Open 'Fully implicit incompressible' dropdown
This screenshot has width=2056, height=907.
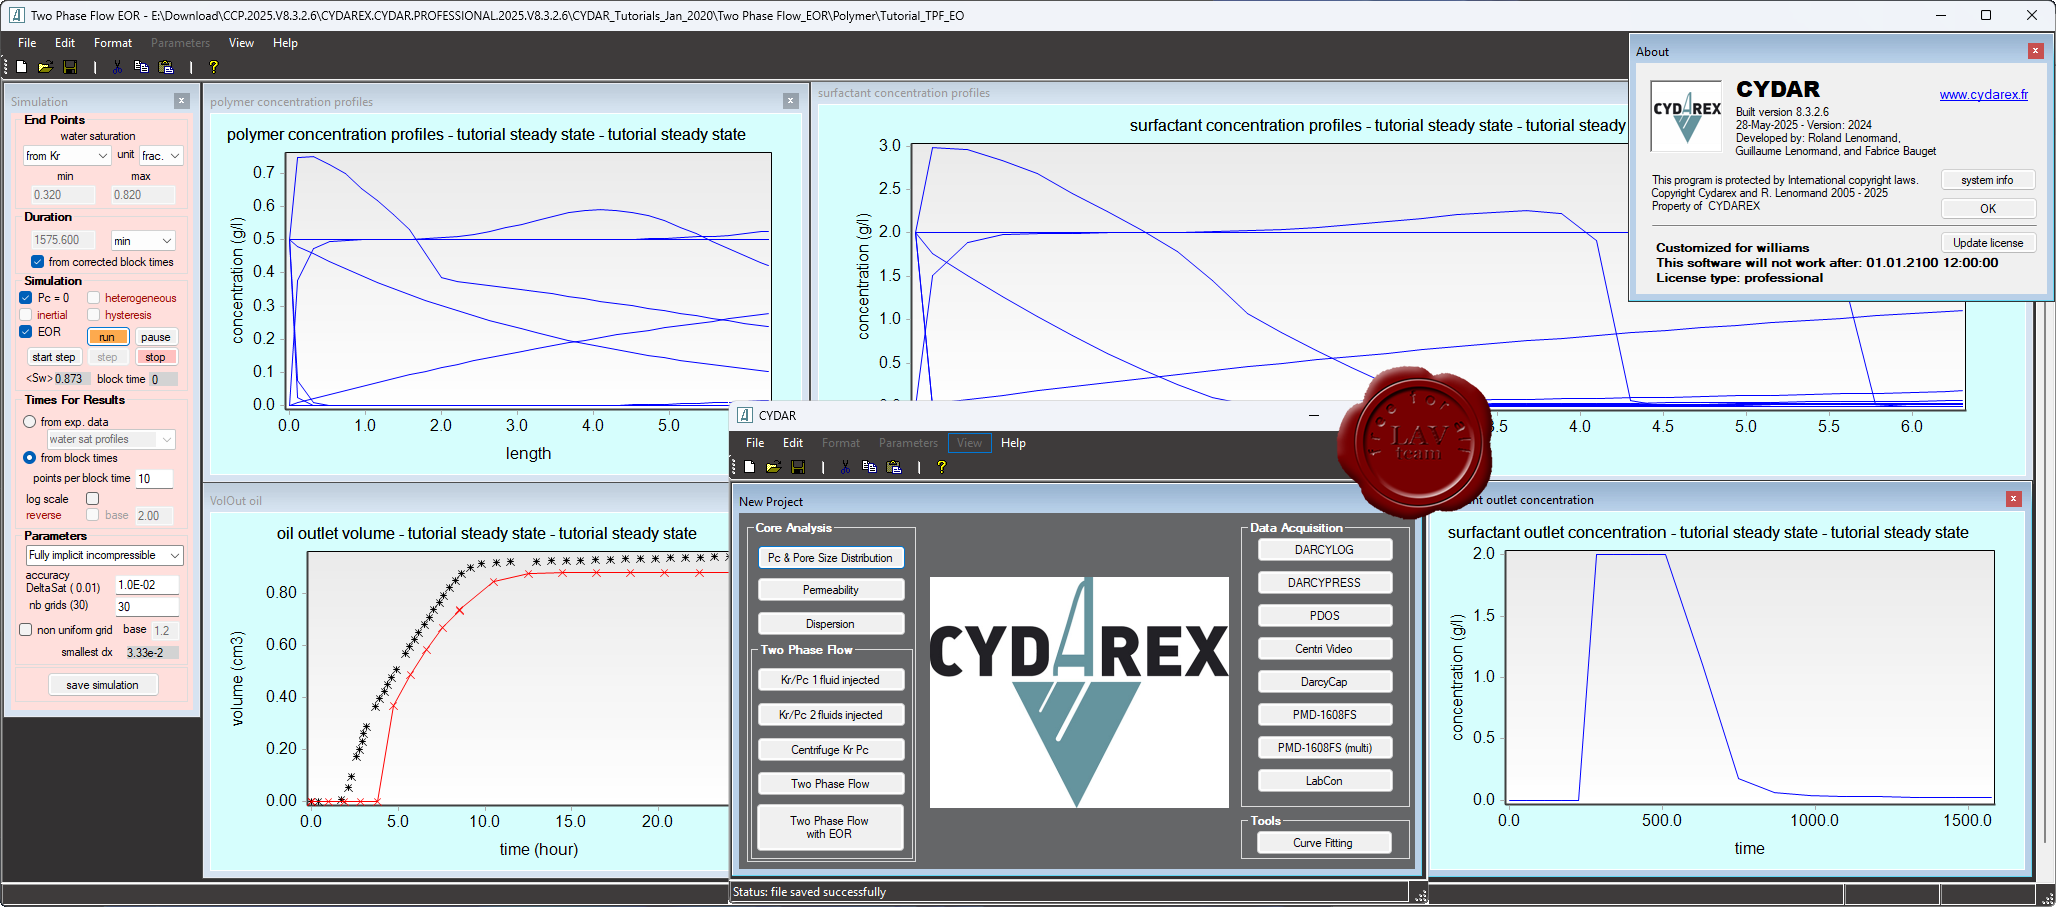pyautogui.click(x=105, y=555)
